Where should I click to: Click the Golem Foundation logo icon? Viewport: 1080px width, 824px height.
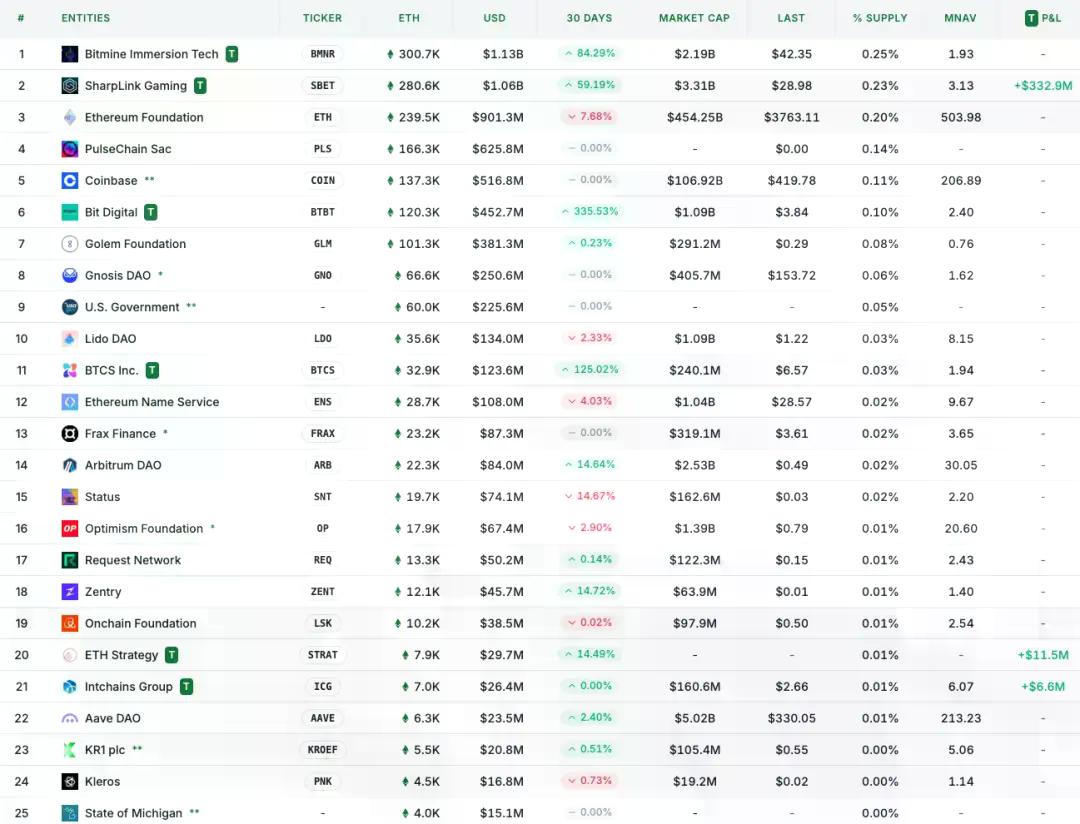(70, 244)
